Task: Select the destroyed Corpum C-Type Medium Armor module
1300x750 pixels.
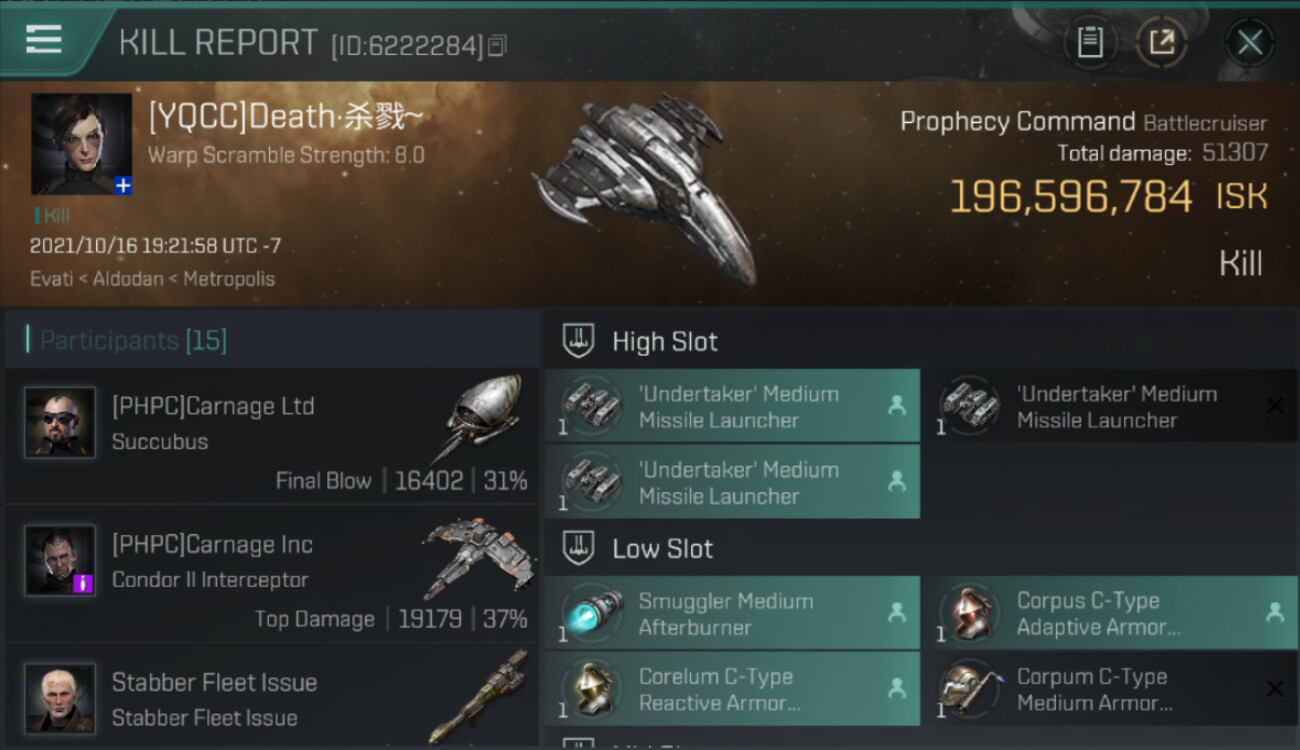Action: (1110, 689)
